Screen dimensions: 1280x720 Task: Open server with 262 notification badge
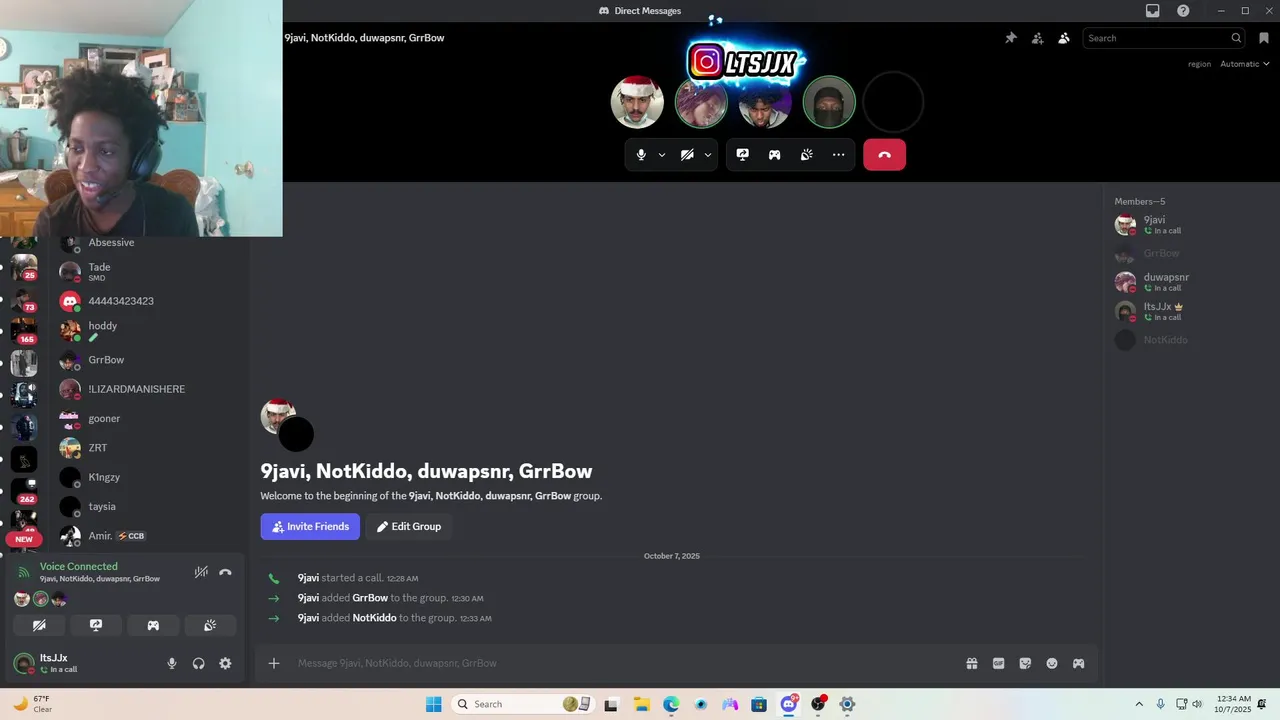point(24,491)
